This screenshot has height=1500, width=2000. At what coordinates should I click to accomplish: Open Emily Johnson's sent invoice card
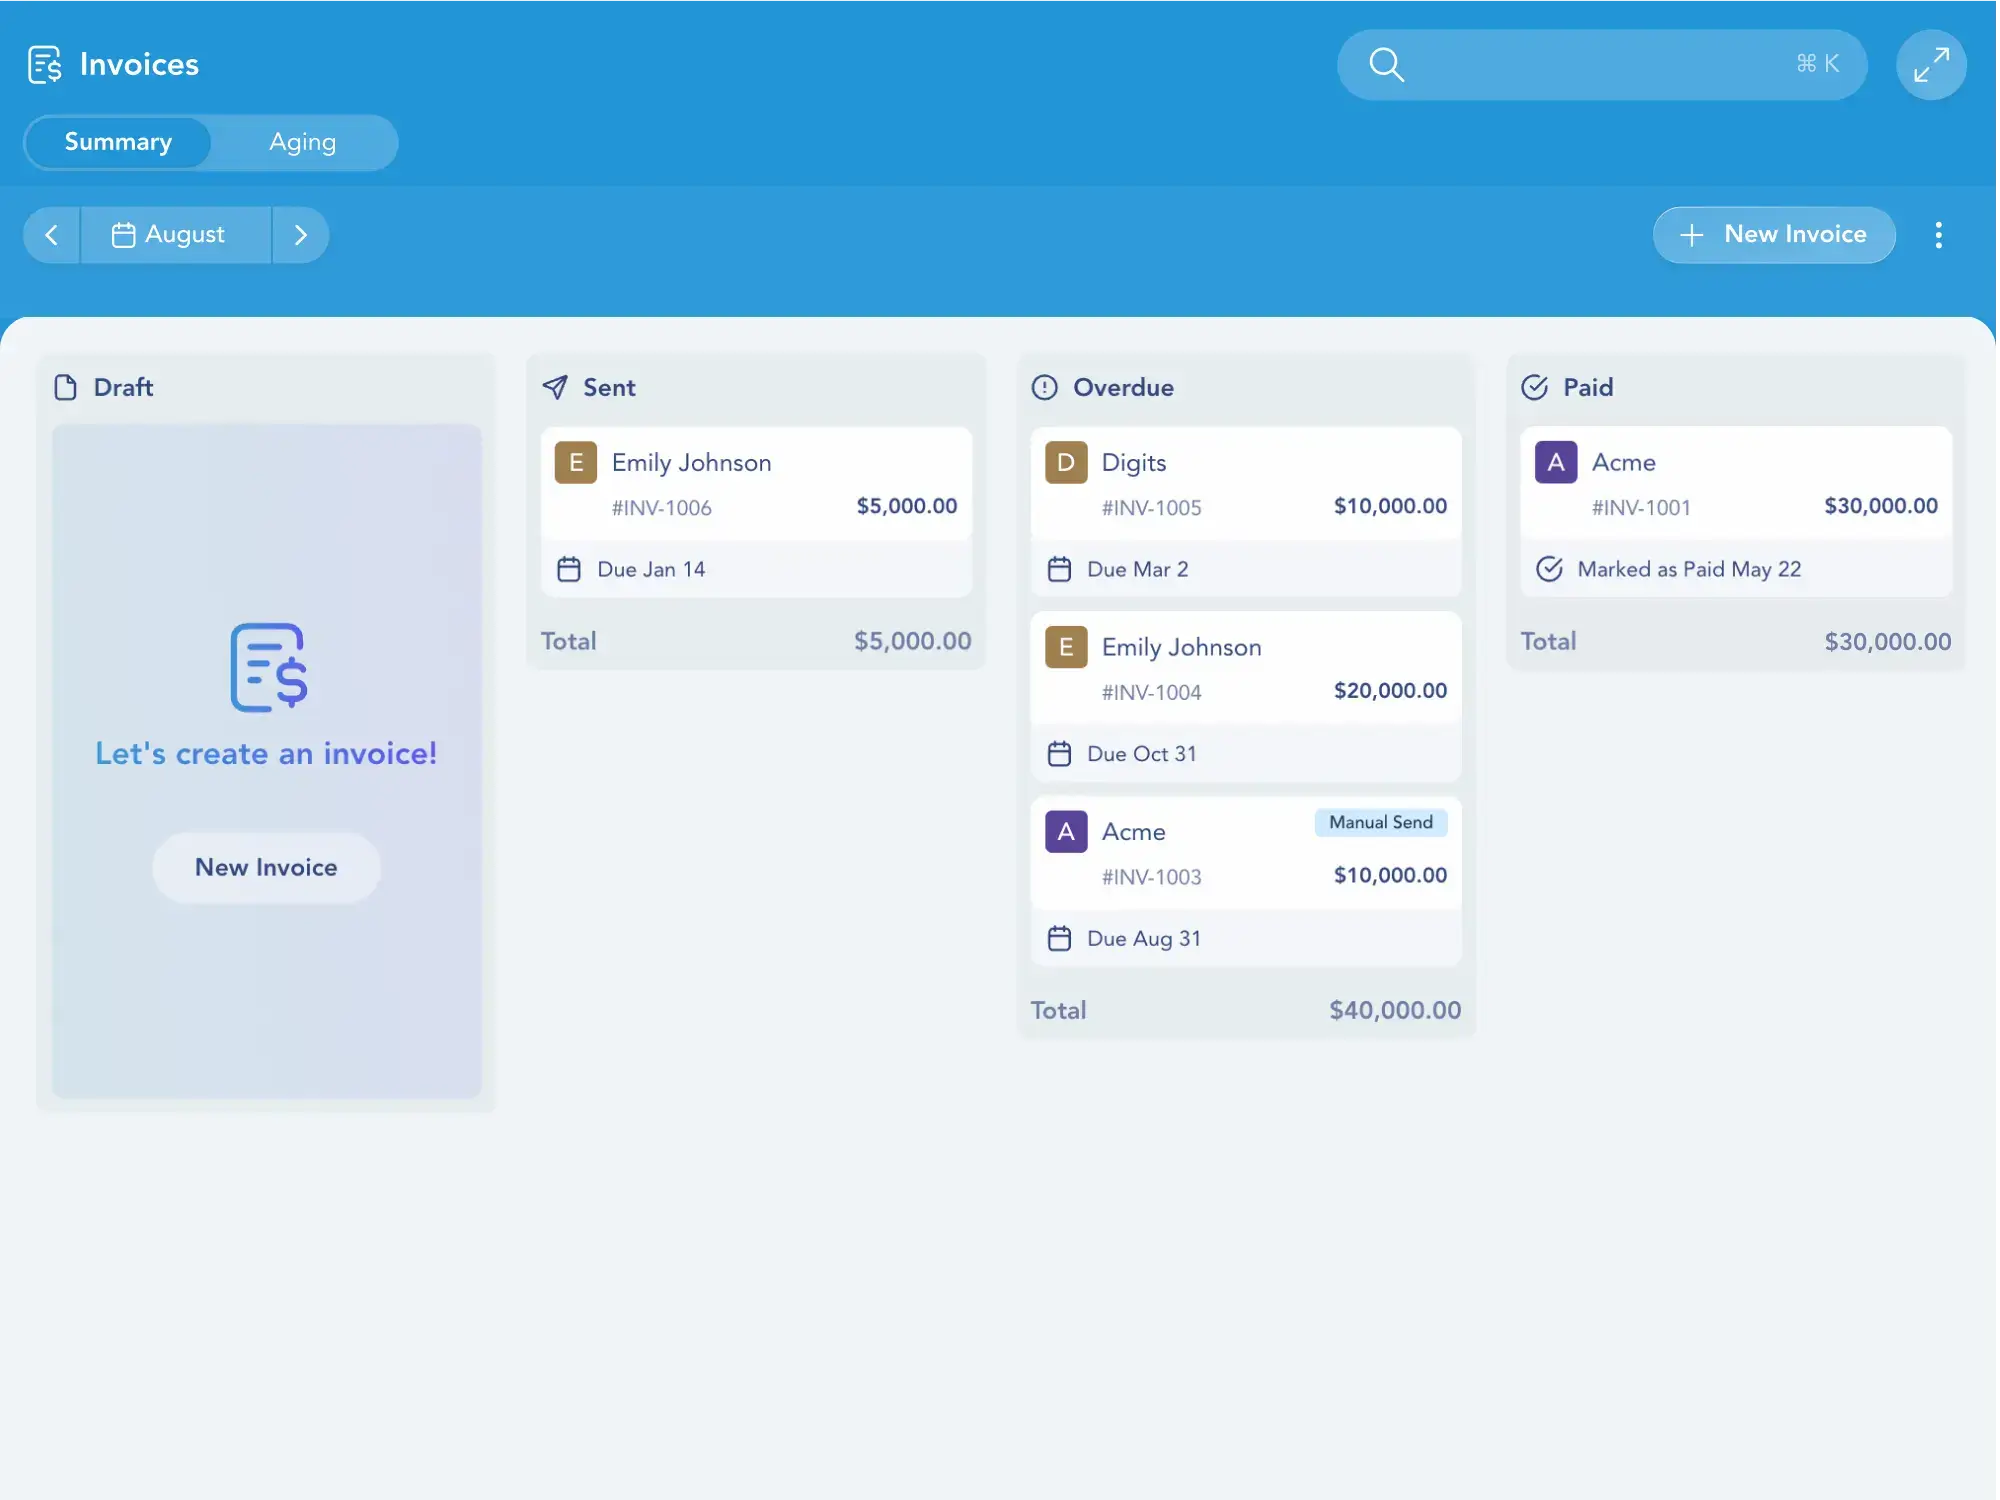click(756, 512)
